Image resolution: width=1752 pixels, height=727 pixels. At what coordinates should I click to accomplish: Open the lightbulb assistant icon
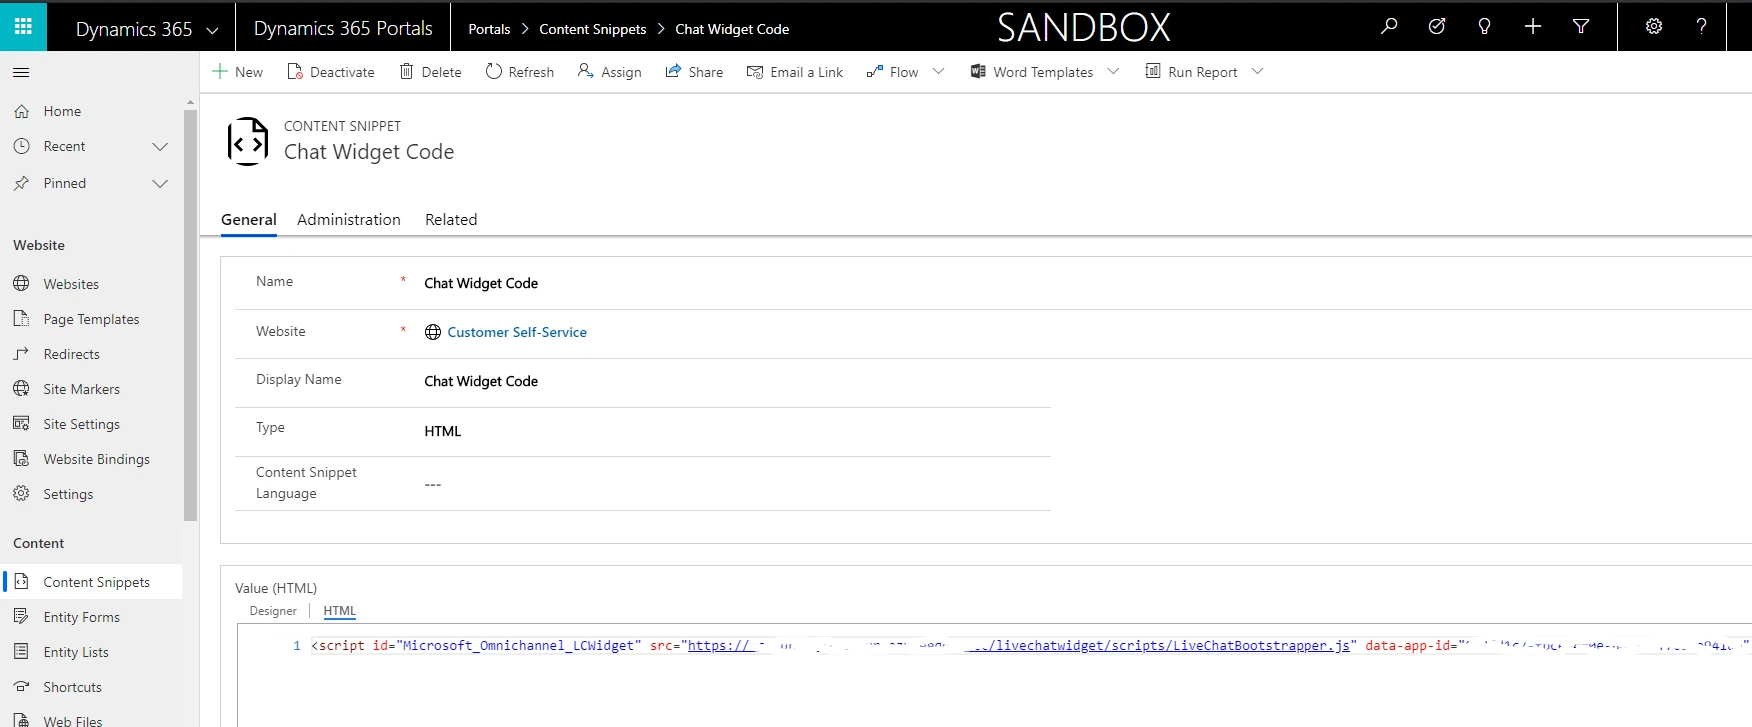point(1484,27)
